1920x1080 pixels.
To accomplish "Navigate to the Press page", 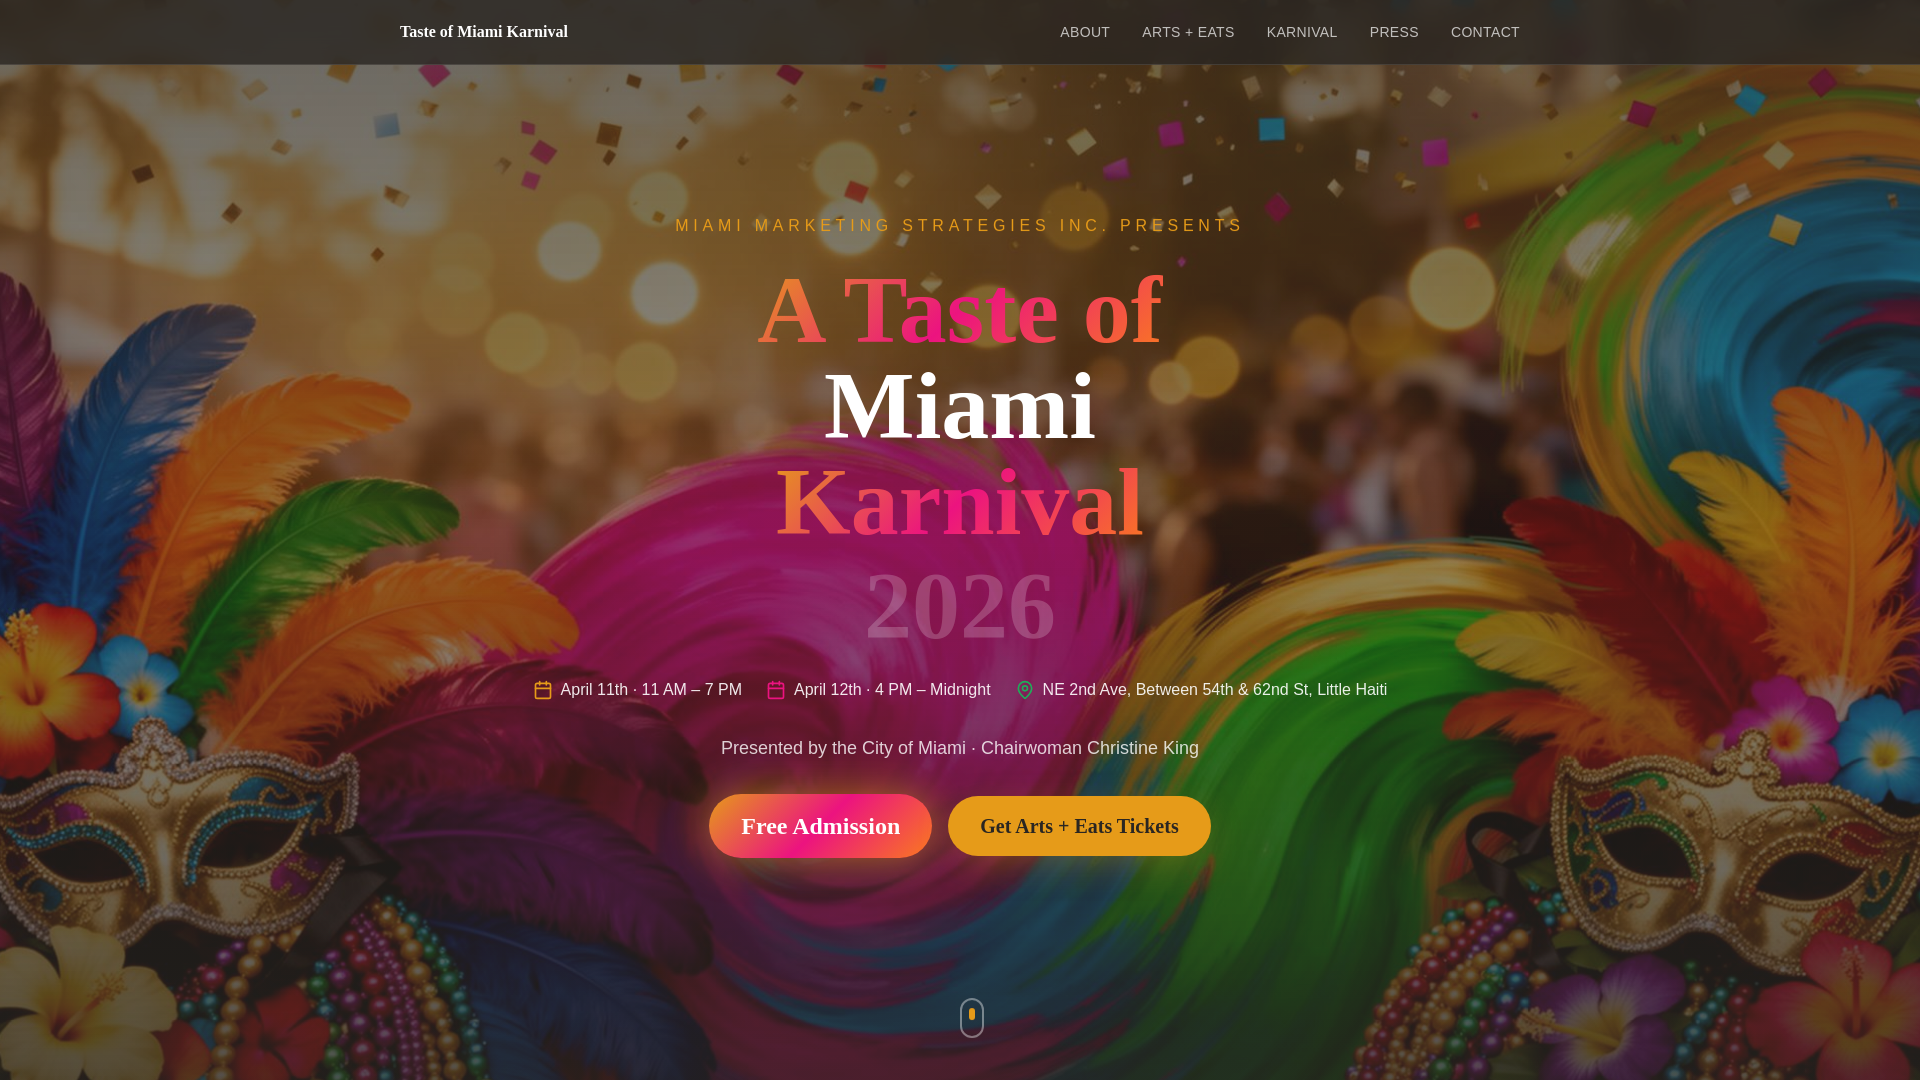I will coord(1394,32).
